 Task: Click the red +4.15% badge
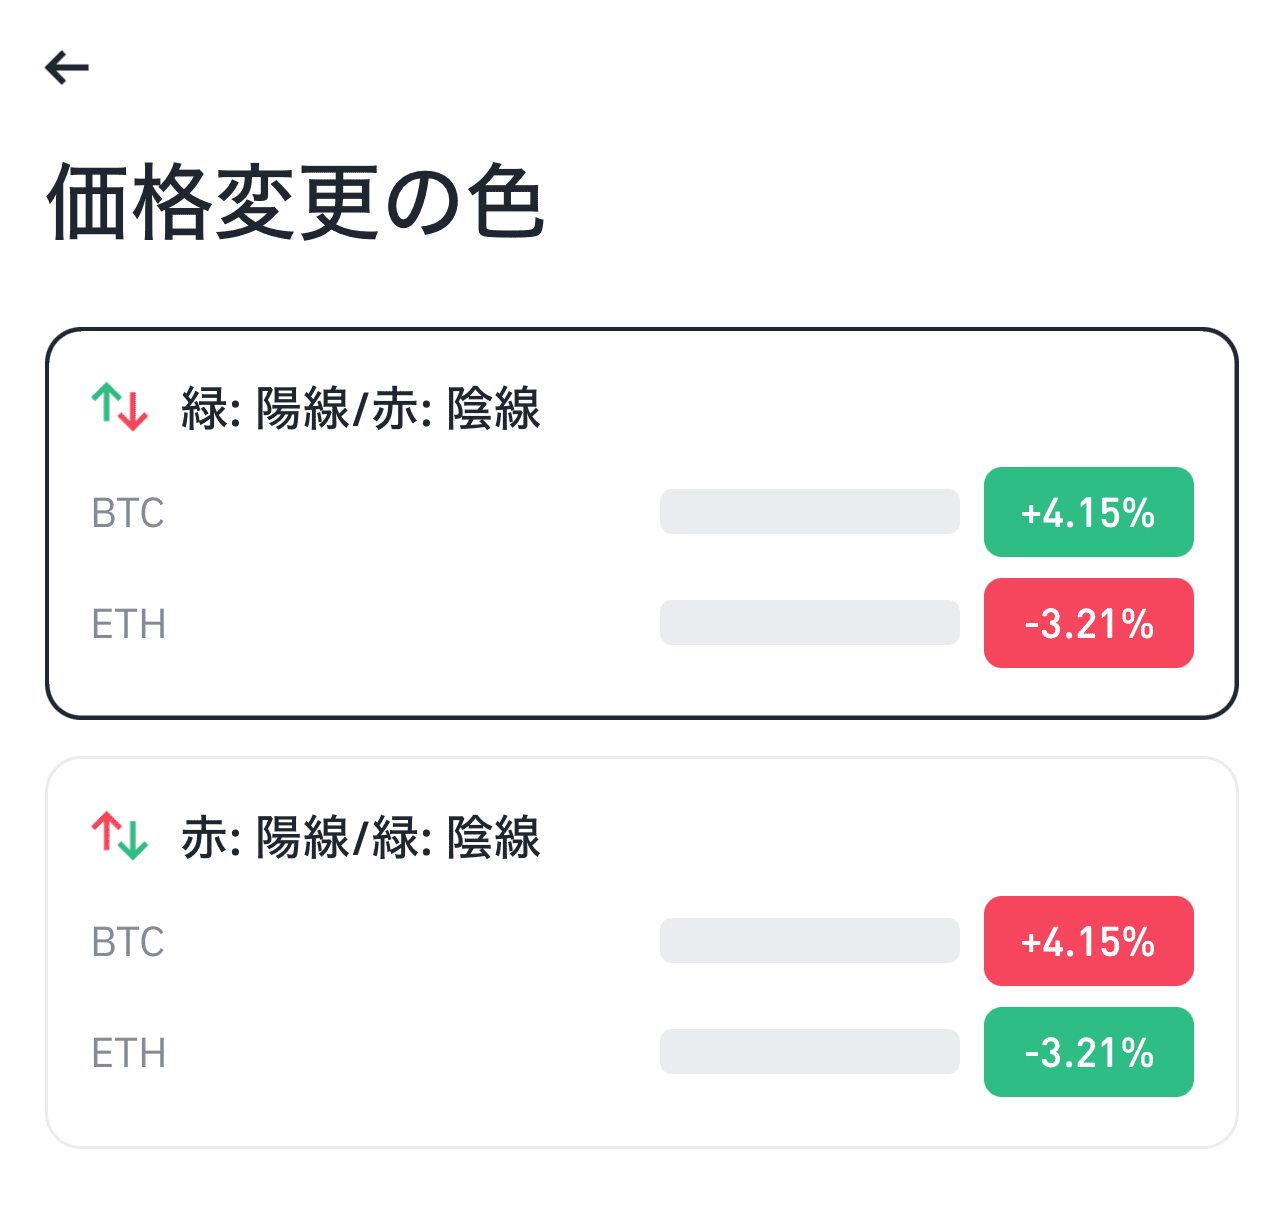coord(1088,941)
